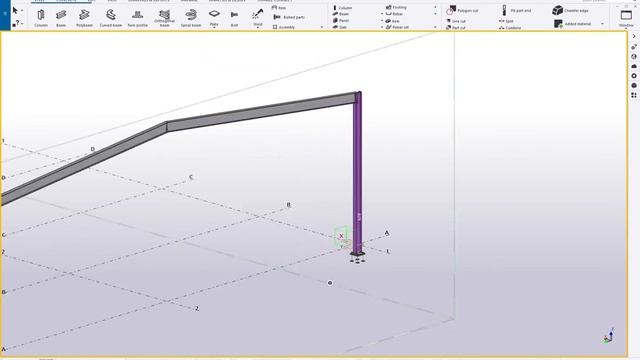Select the column base plate
Screen dimensions: 640x360
point(358,254)
